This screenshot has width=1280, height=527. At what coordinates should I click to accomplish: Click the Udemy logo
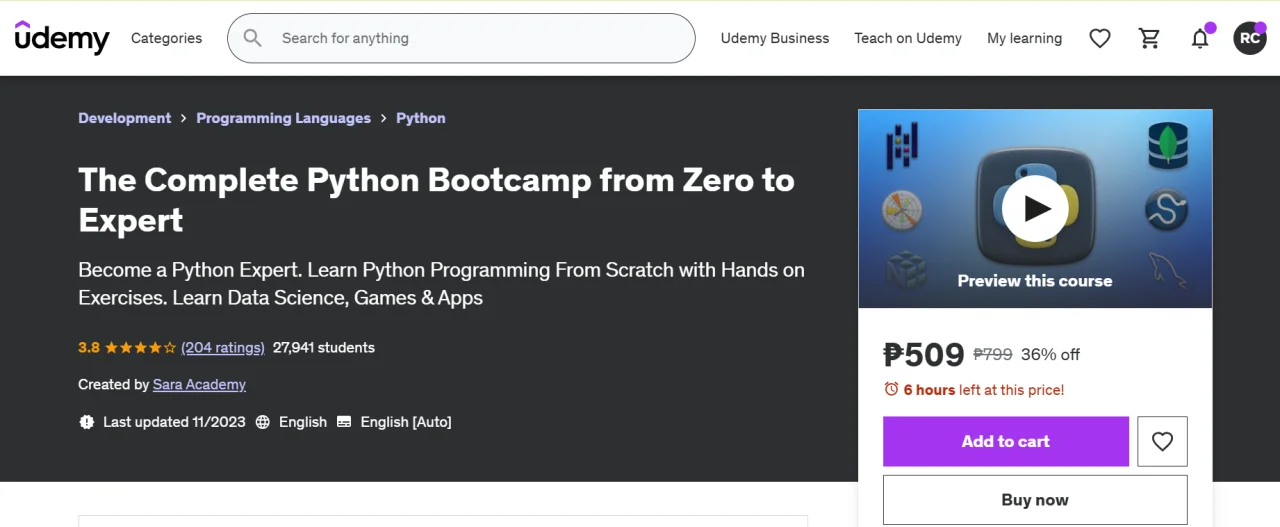pos(62,38)
